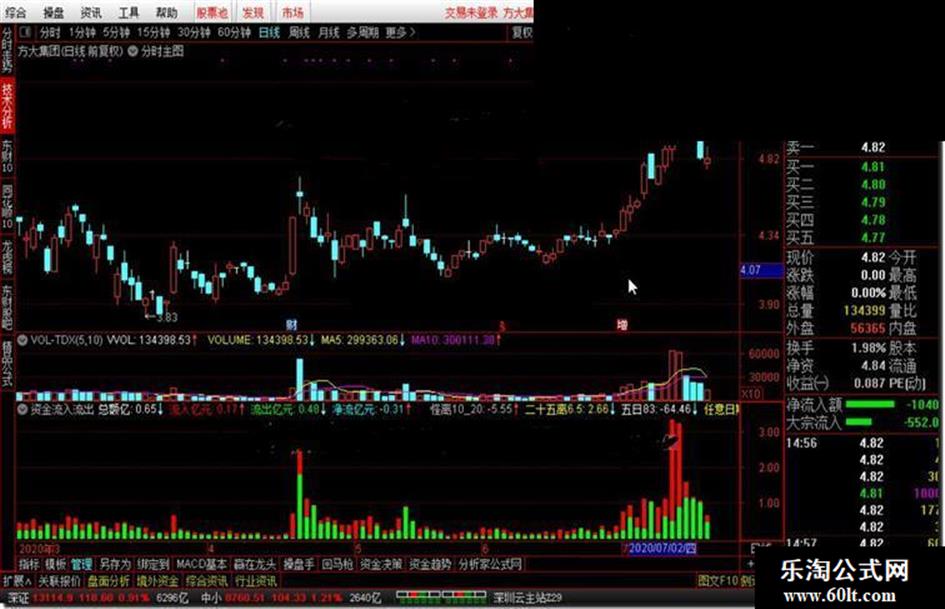Click the 深证 index in status bar
The image size is (945, 609).
[x=18, y=598]
